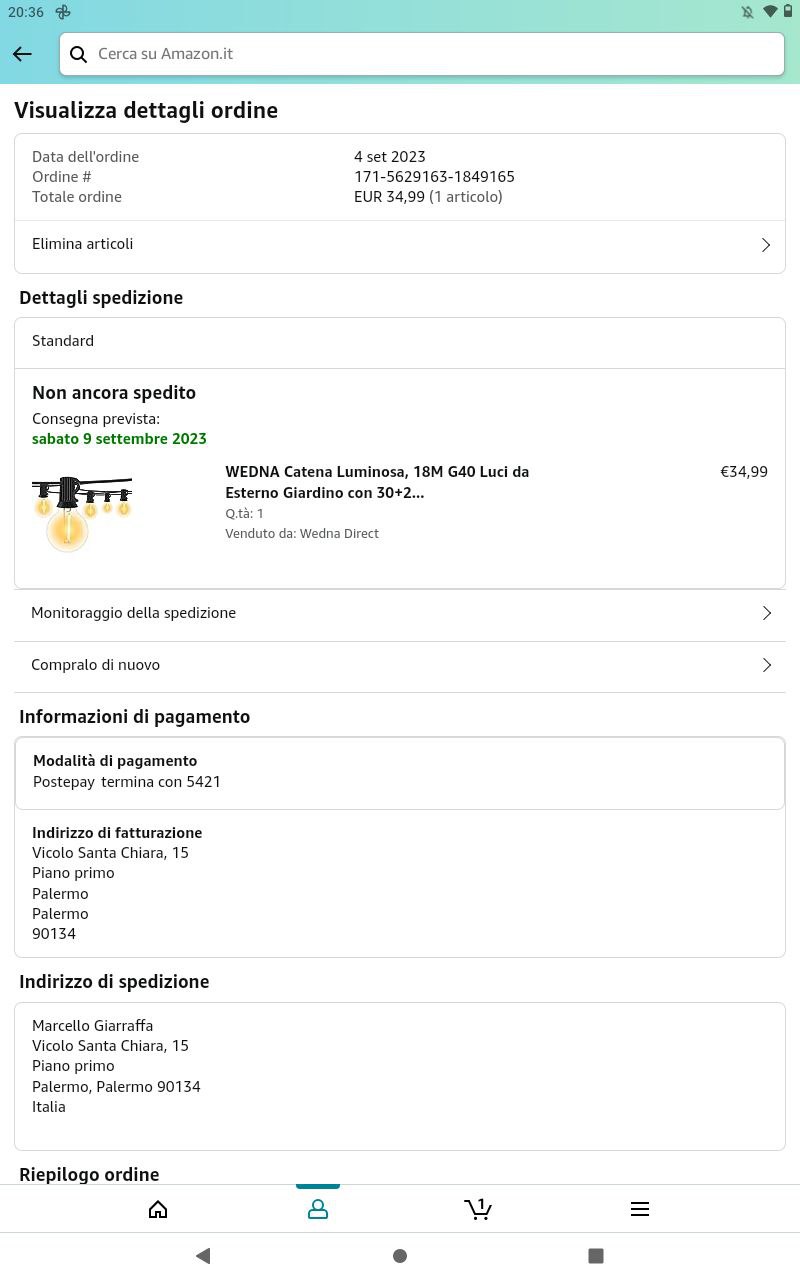Viewport: 800px width, 1280px height.
Task: Select Elimina articoli row
Action: [400, 245]
